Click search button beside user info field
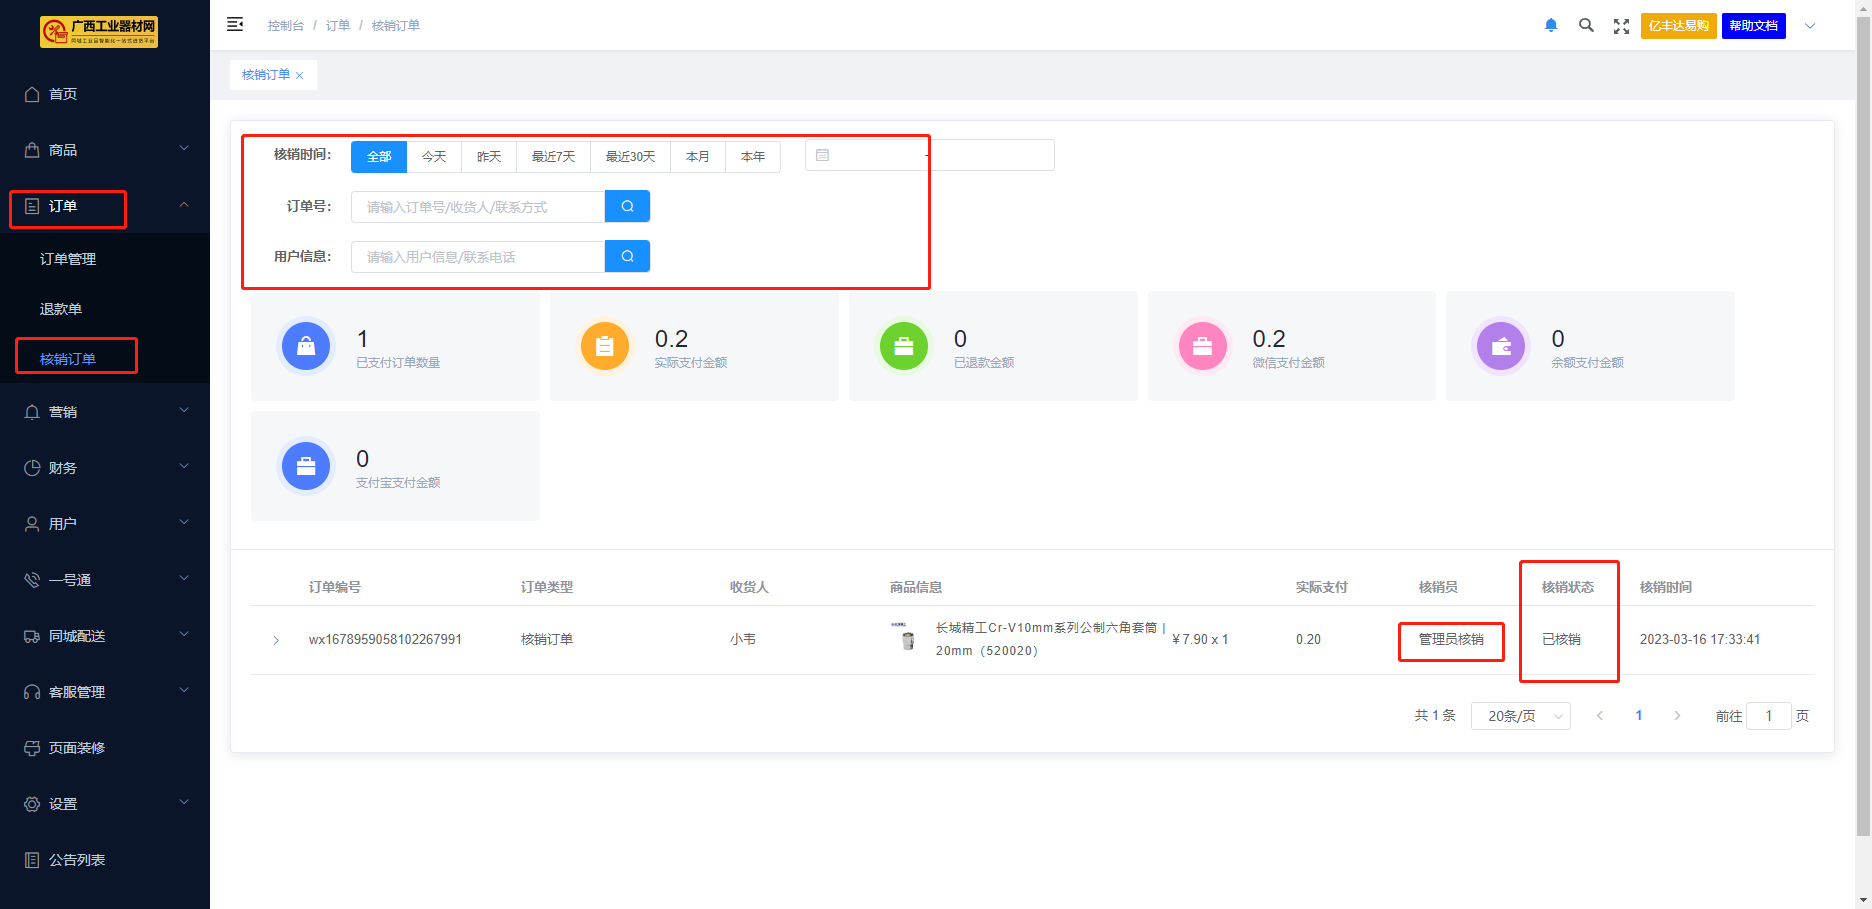The width and height of the screenshot is (1872, 909). 627,256
